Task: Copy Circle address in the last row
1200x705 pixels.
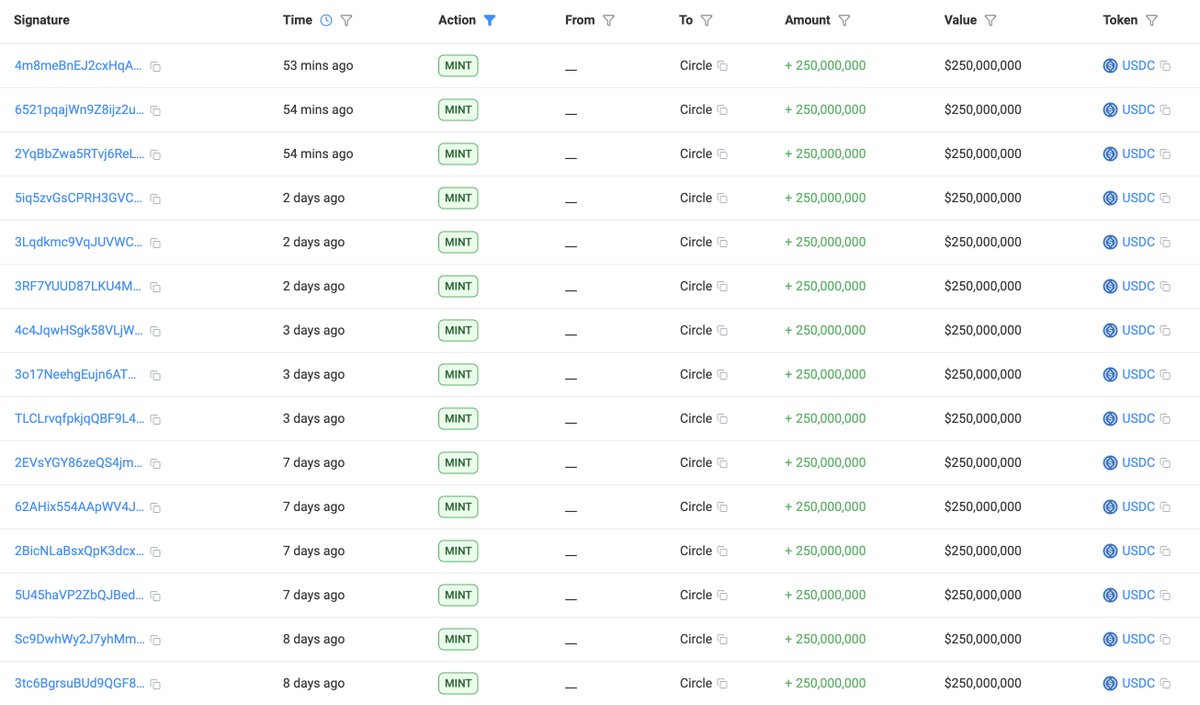Action: coord(722,684)
